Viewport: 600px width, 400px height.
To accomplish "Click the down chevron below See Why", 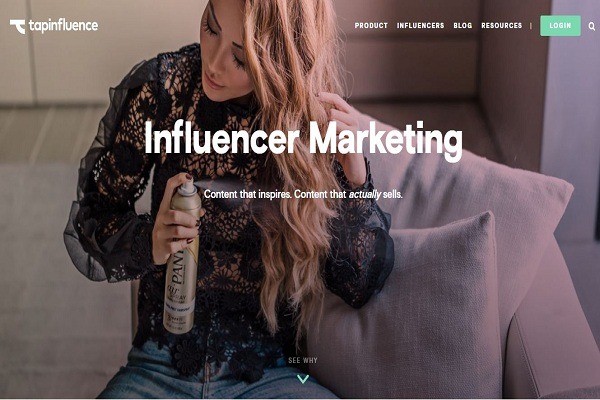I will tap(303, 379).
